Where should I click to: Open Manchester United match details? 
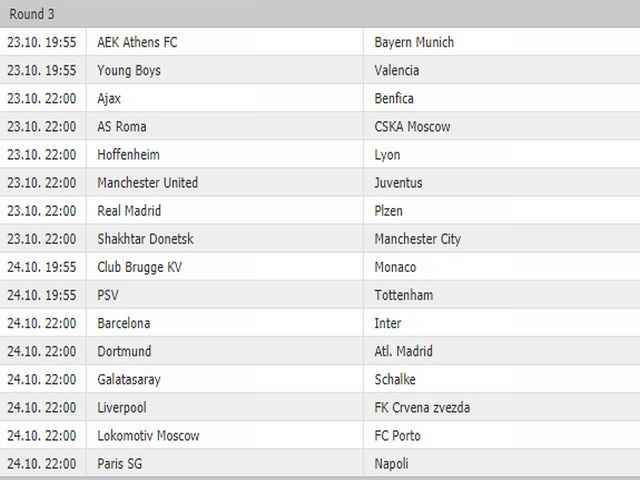click(320, 182)
